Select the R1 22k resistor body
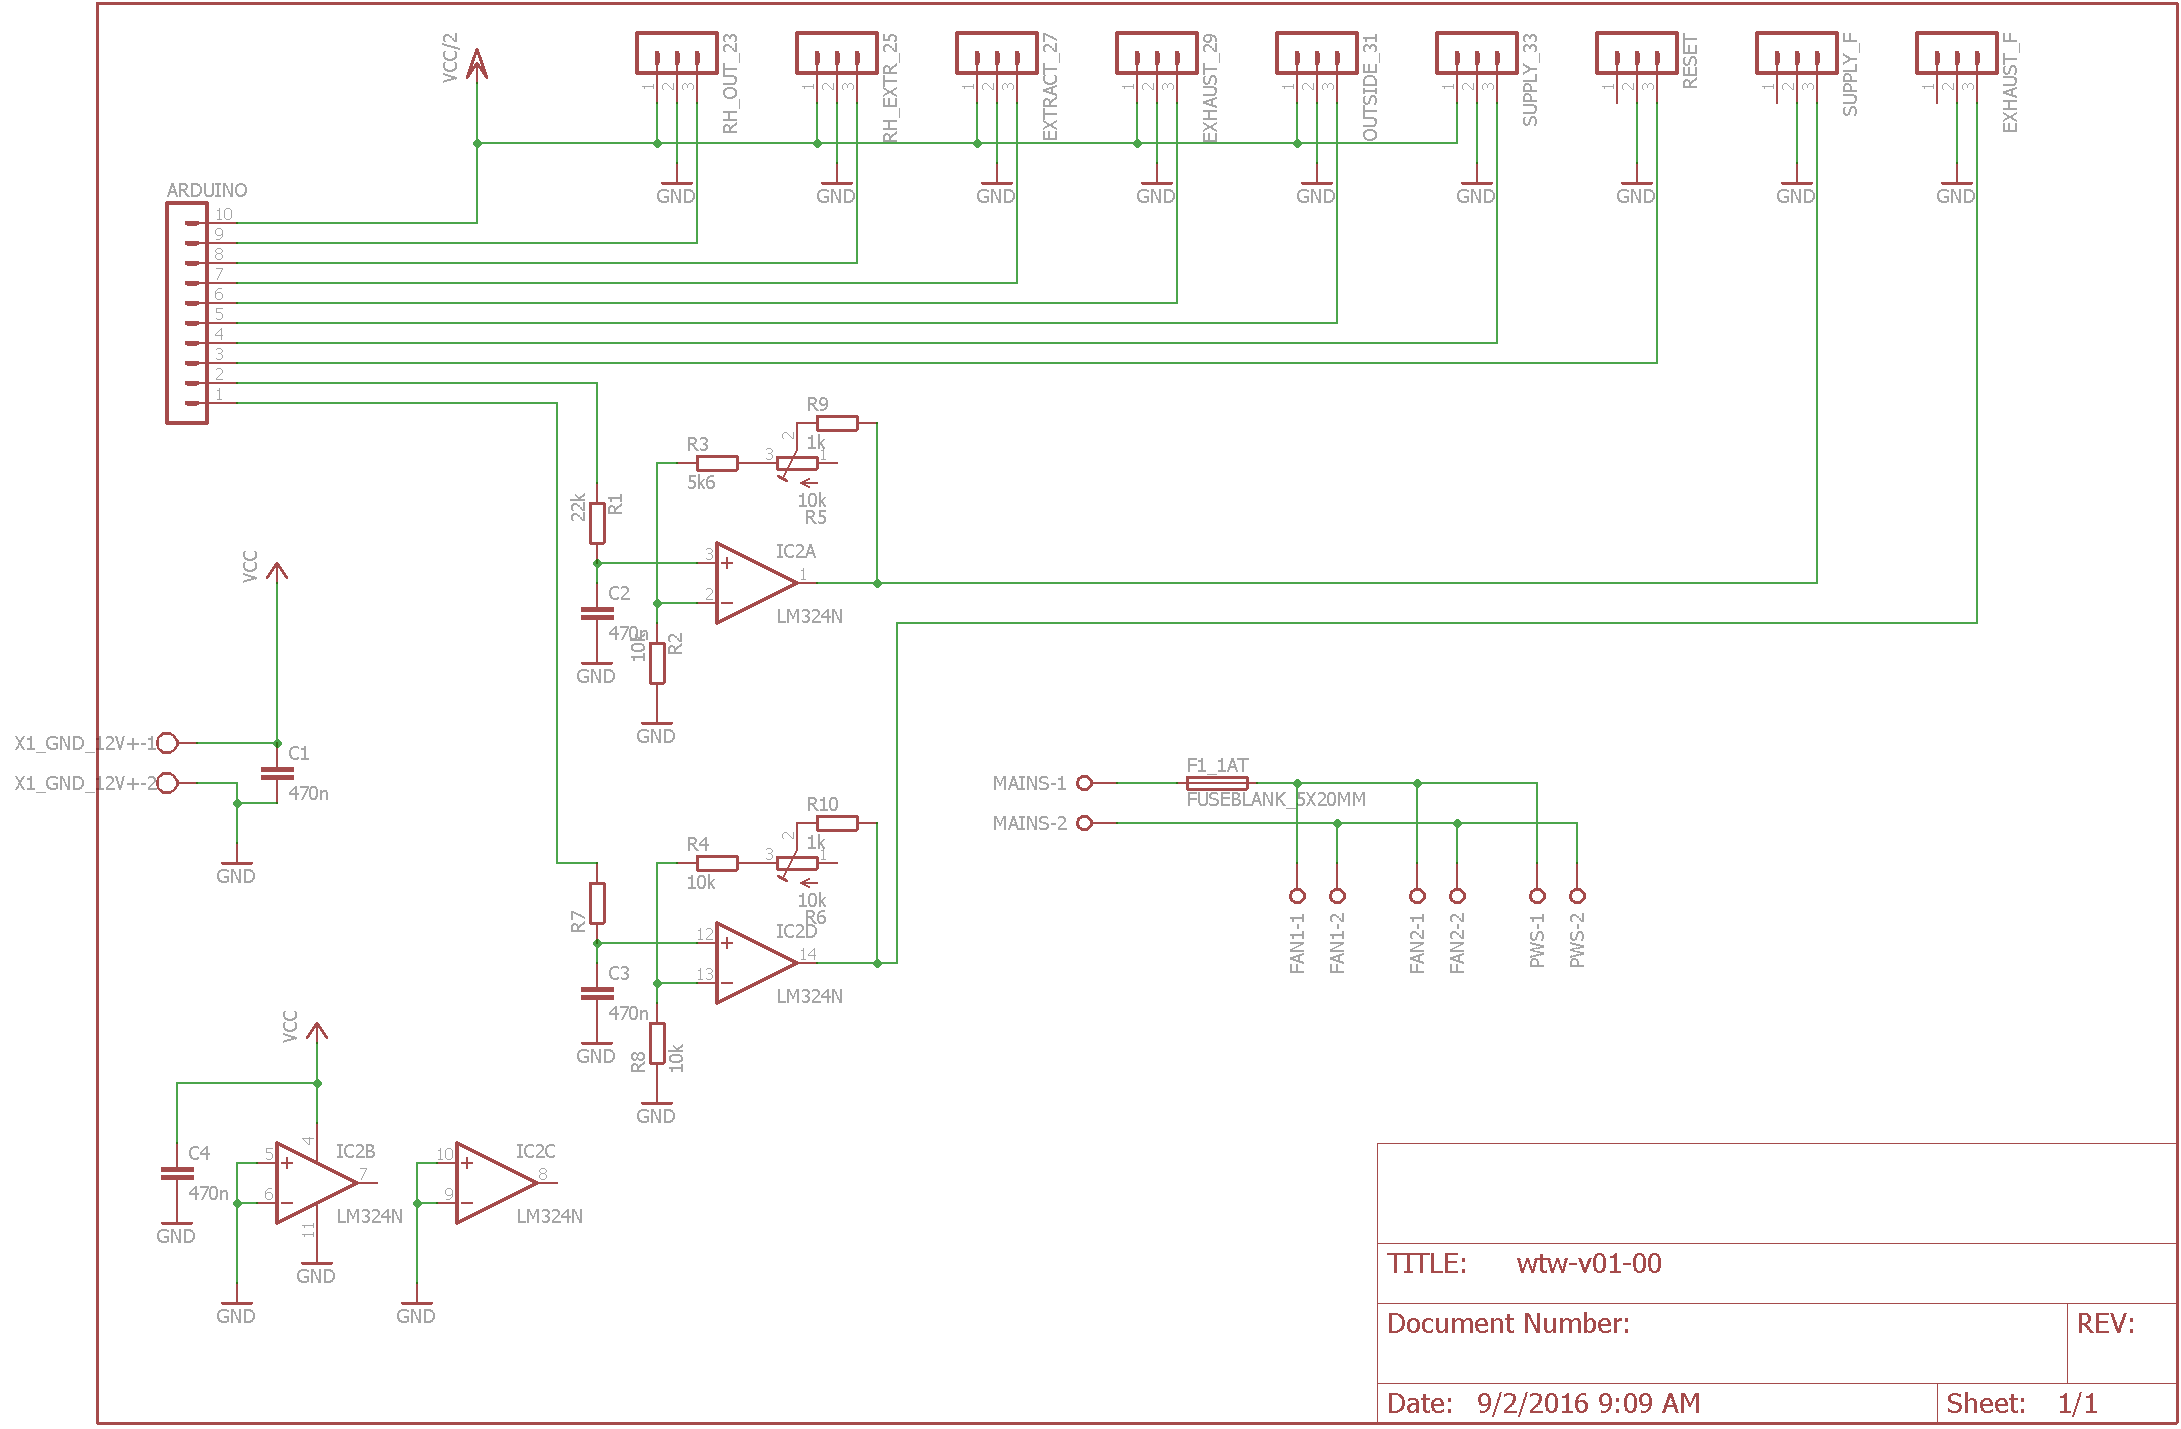This screenshot has height=1429, width=2181. [x=597, y=523]
